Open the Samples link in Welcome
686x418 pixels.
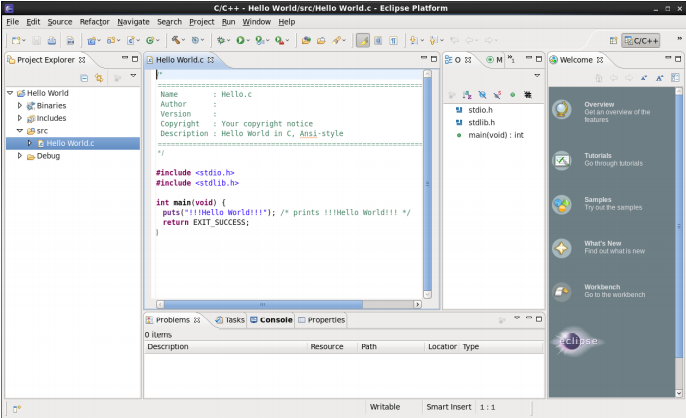tap(598, 200)
